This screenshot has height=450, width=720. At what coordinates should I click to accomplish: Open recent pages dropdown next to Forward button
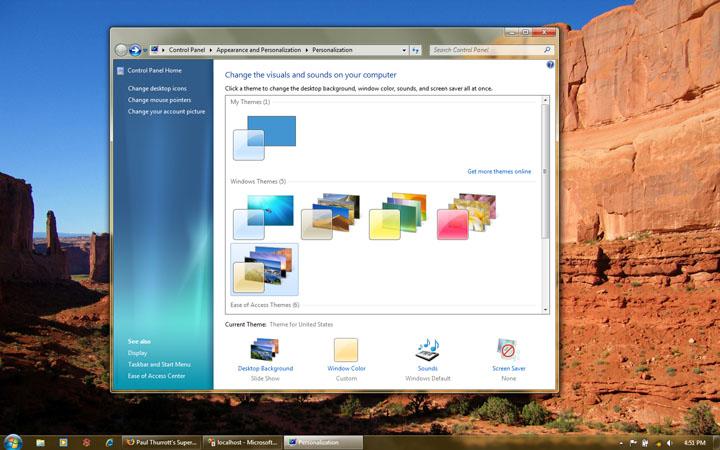[x=145, y=51]
